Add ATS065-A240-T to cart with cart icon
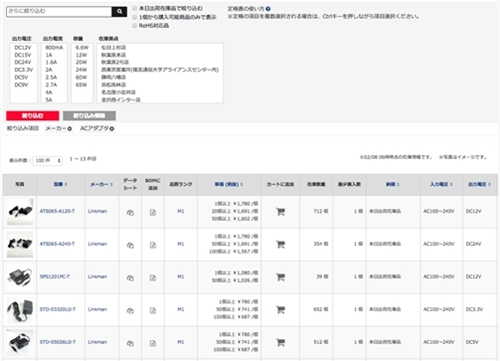 click(x=280, y=244)
